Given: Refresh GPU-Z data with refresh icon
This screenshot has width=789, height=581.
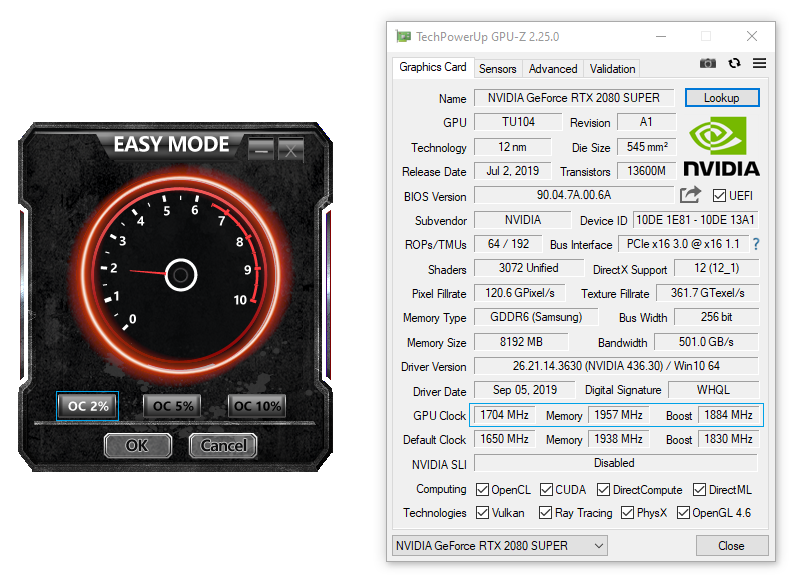Looking at the screenshot, I should click(x=734, y=63).
